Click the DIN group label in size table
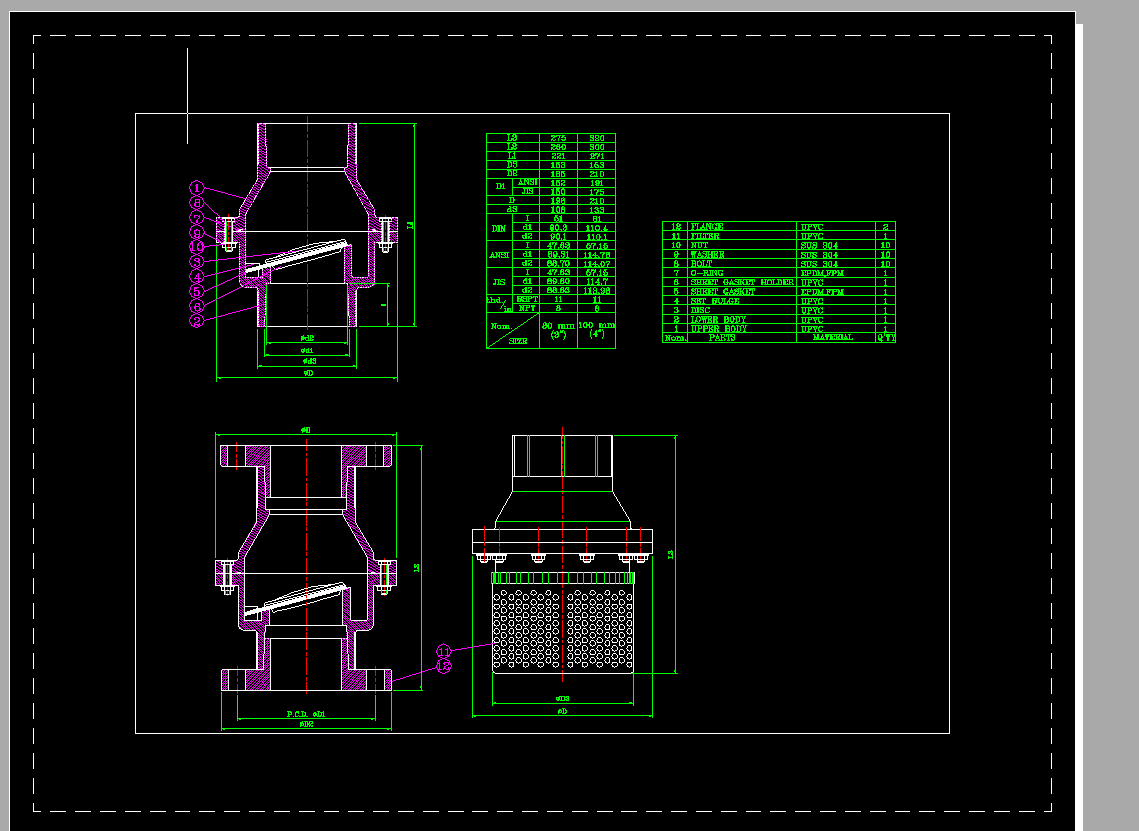Viewport: 1139px width, 831px height. point(498,228)
